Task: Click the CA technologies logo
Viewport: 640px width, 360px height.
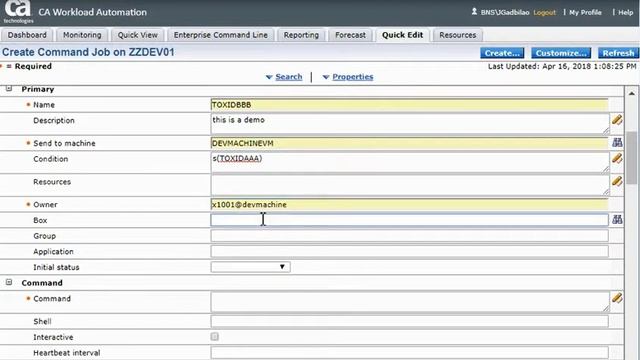Action: coord(18,12)
